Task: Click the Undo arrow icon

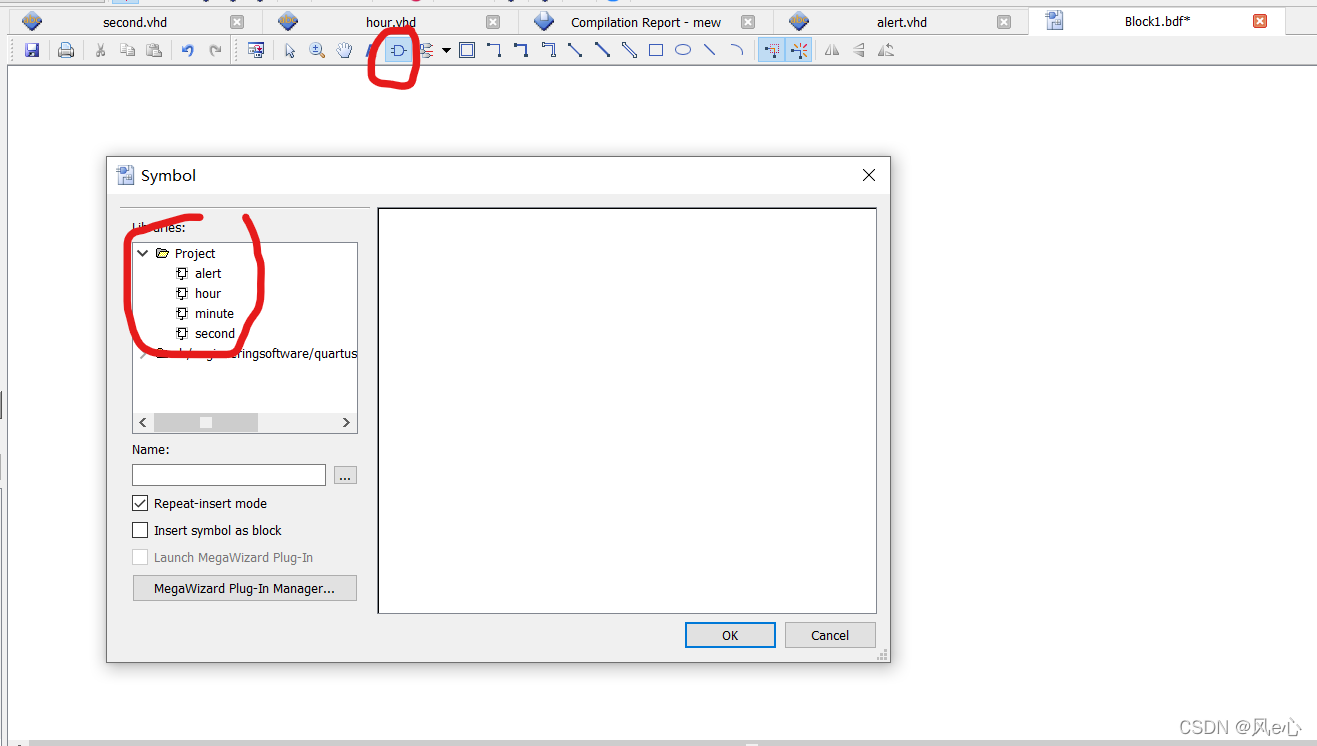Action: (187, 50)
